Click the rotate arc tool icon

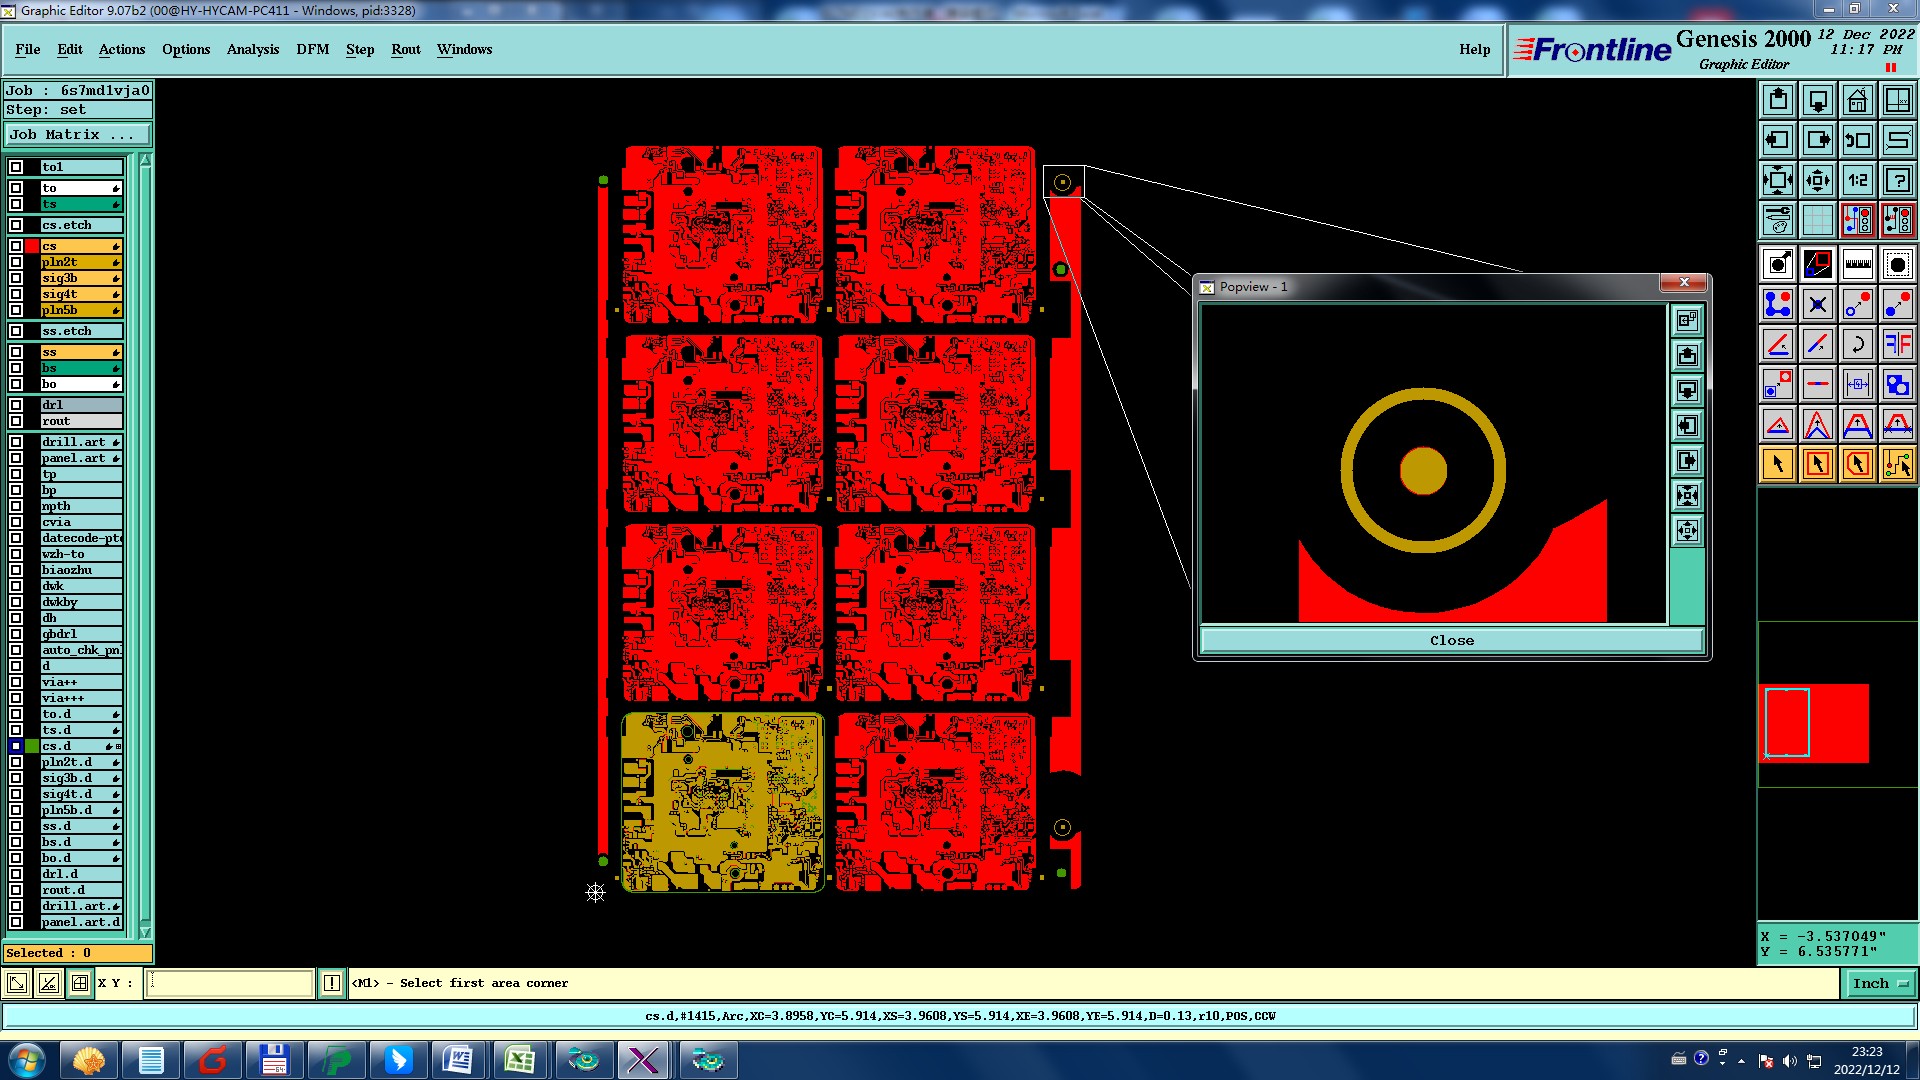click(x=1857, y=344)
